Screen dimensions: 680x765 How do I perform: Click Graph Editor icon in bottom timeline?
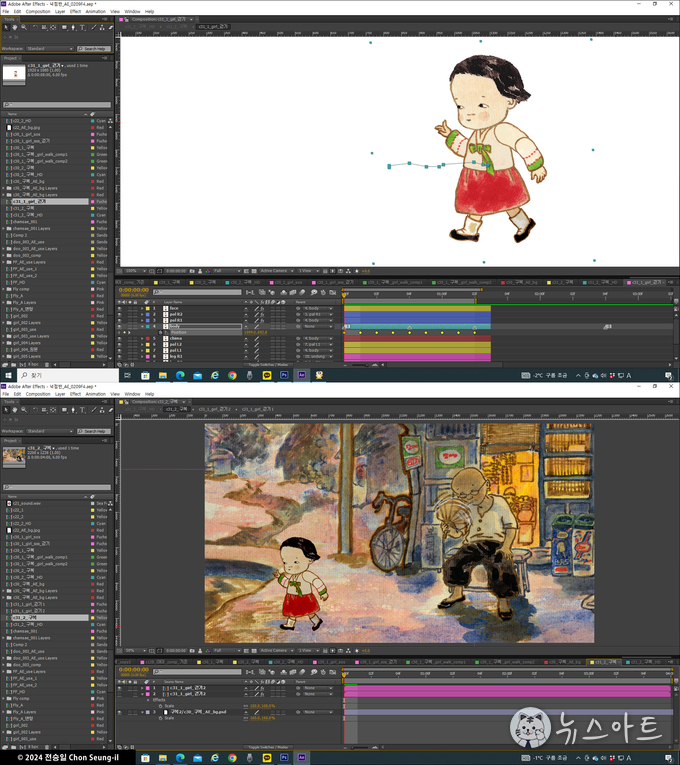333,672
